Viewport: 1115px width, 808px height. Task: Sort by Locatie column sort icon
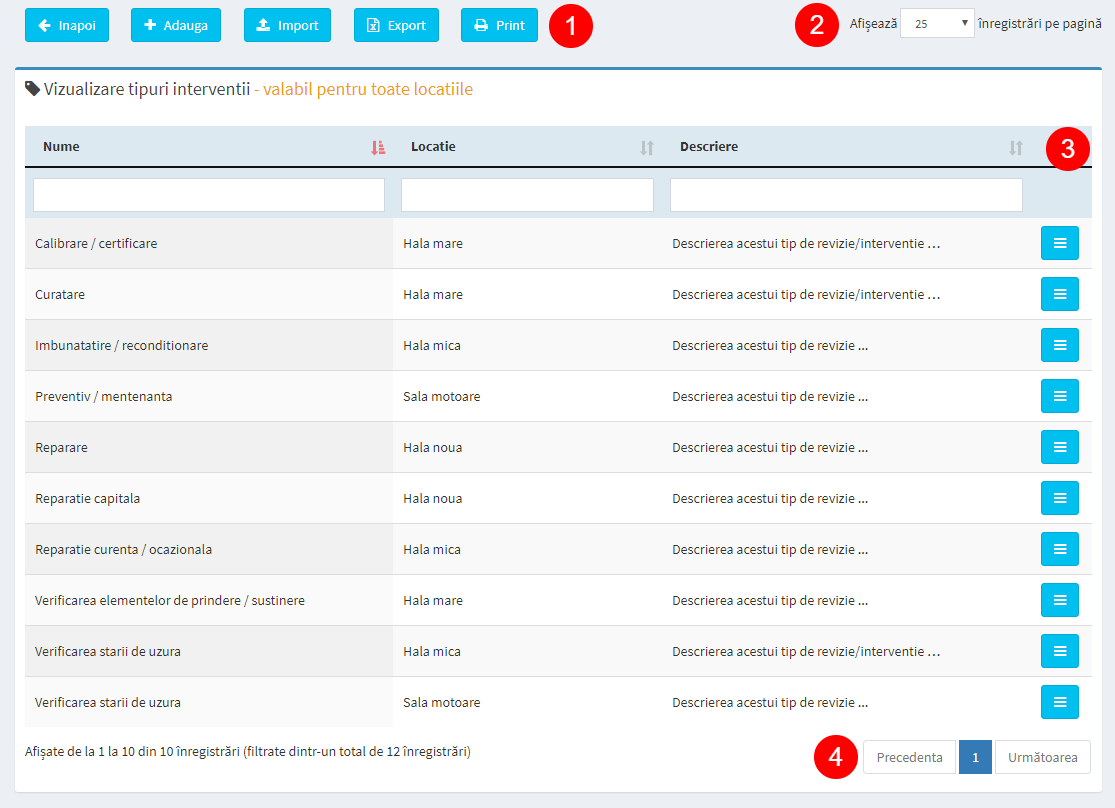pos(646,147)
